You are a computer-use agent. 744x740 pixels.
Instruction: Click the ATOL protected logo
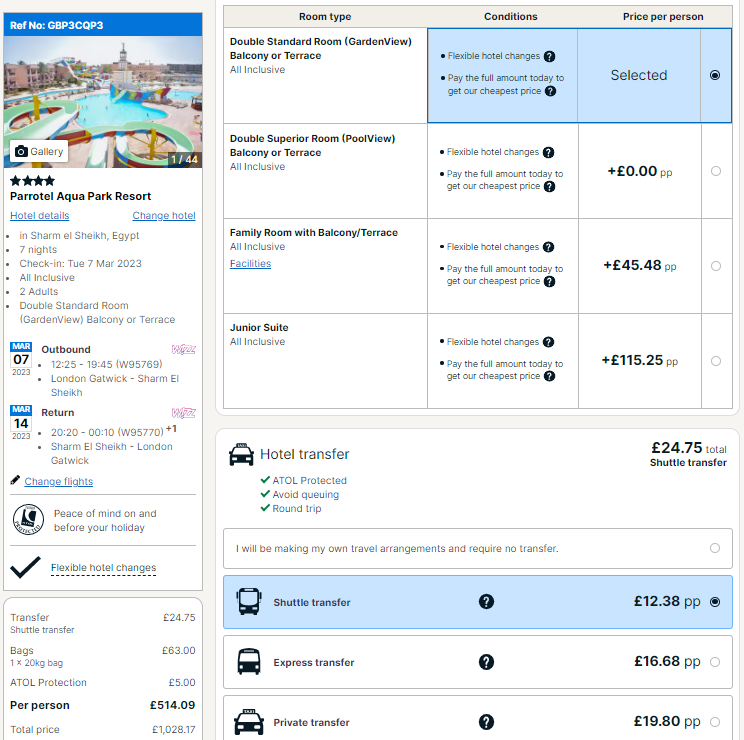[x=28, y=519]
